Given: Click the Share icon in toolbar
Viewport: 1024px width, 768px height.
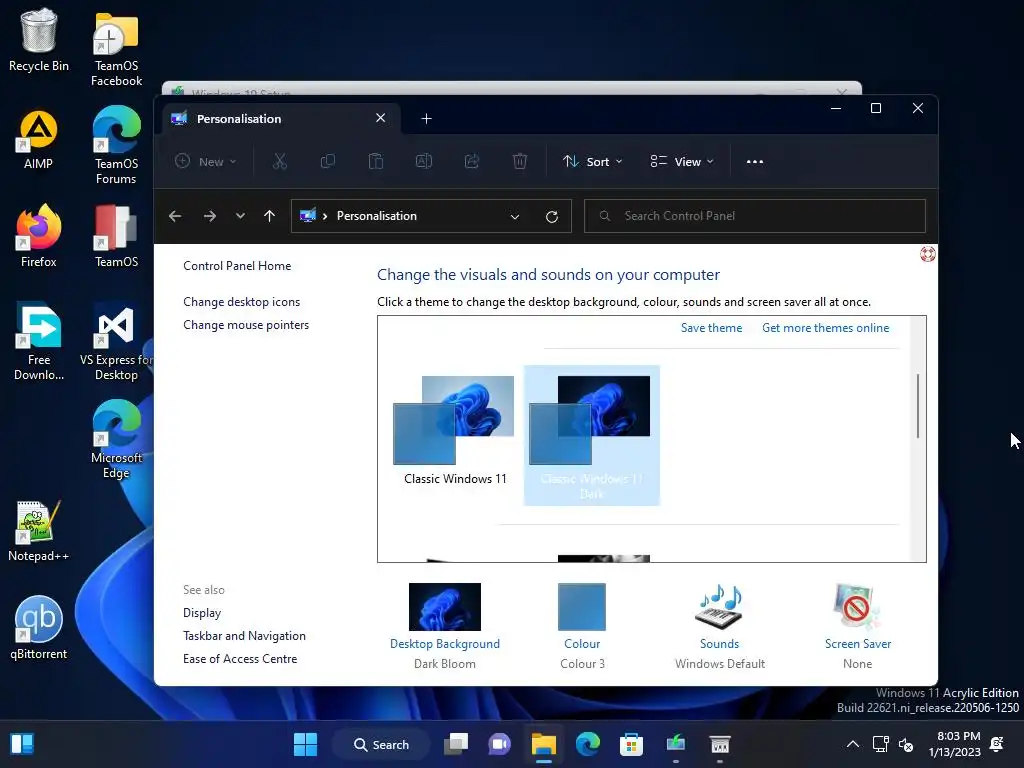Looking at the screenshot, I should pos(472,161).
